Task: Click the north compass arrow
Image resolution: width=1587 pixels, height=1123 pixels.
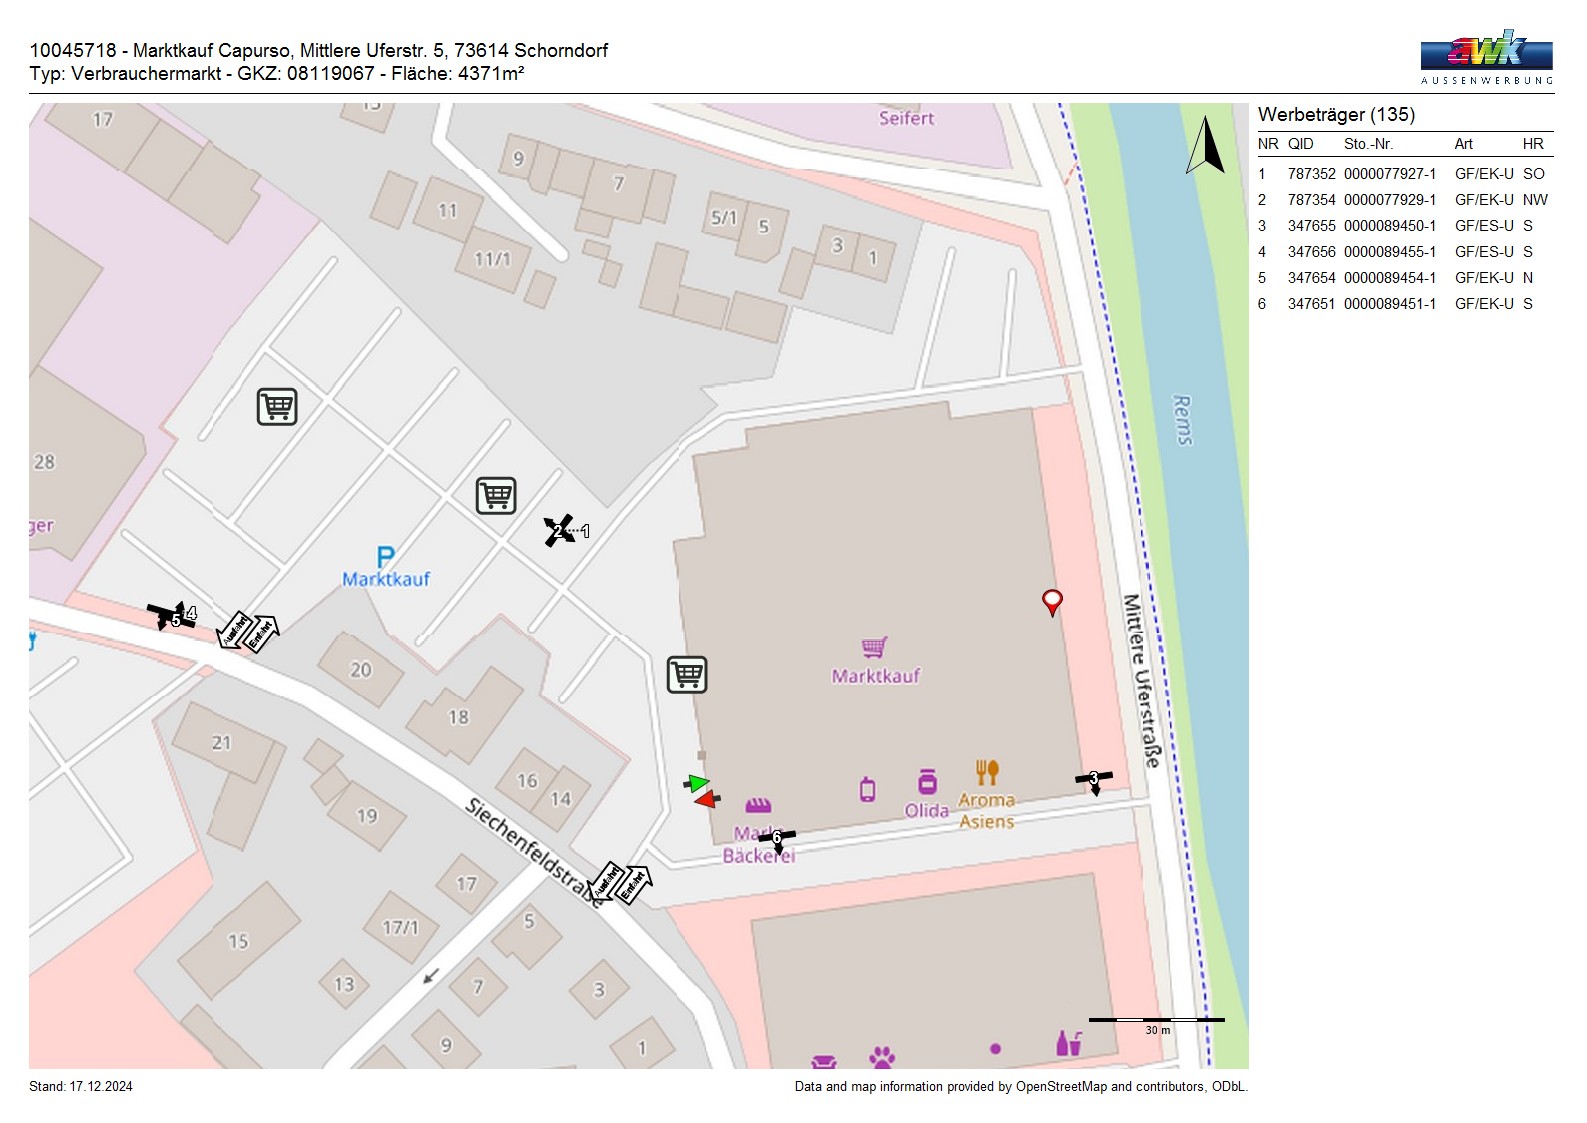Action: coord(1206,146)
